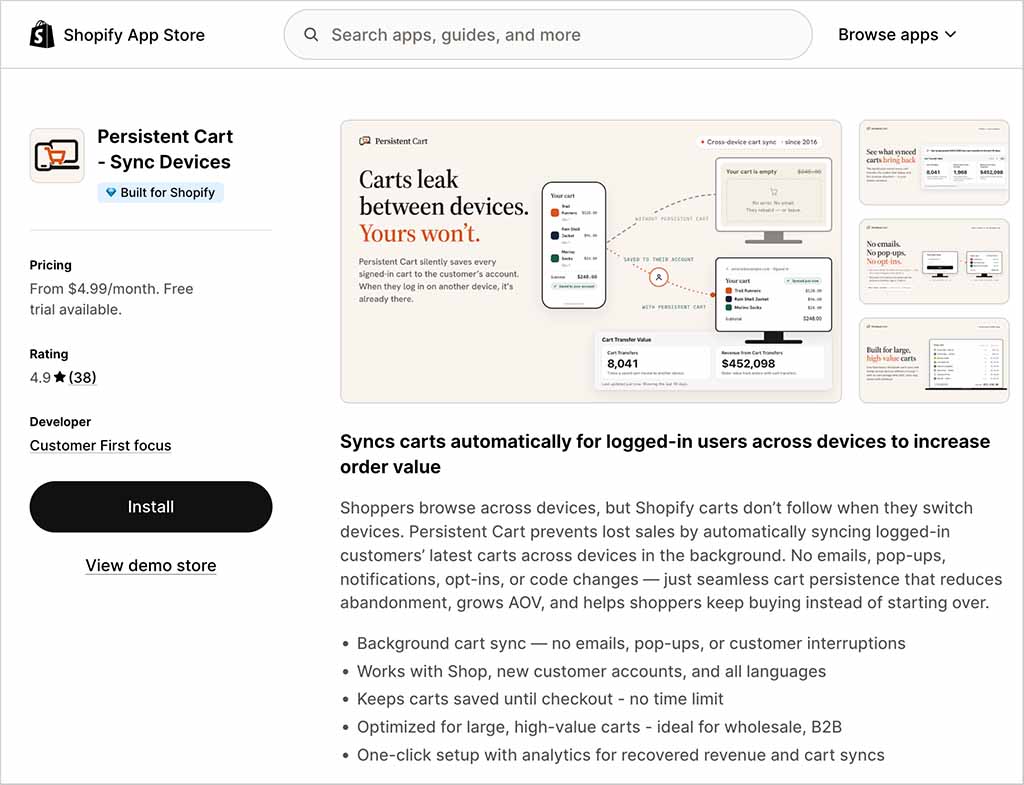Open the View demo store link

click(x=151, y=566)
